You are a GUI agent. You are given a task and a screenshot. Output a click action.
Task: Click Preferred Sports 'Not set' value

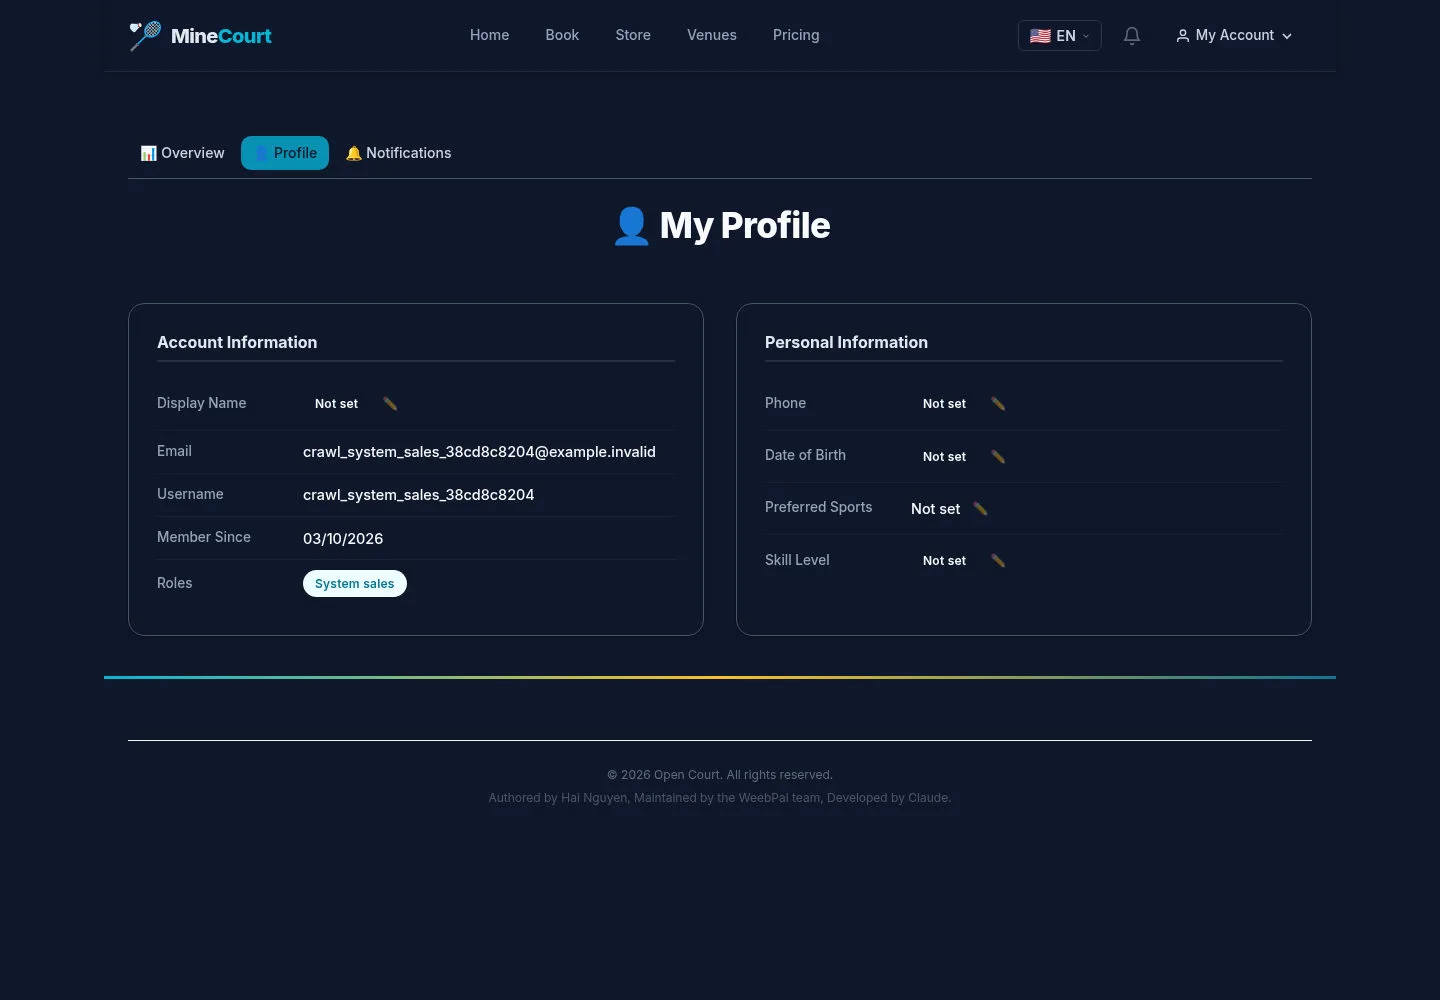(x=935, y=509)
